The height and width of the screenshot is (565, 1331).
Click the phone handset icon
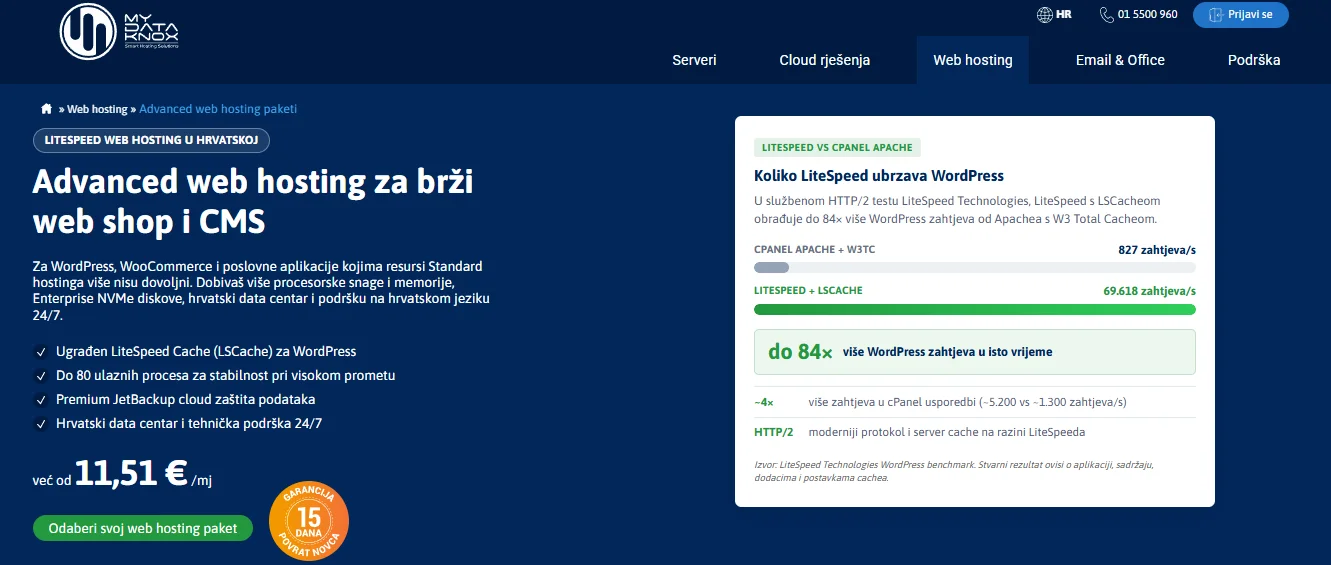(x=1106, y=15)
